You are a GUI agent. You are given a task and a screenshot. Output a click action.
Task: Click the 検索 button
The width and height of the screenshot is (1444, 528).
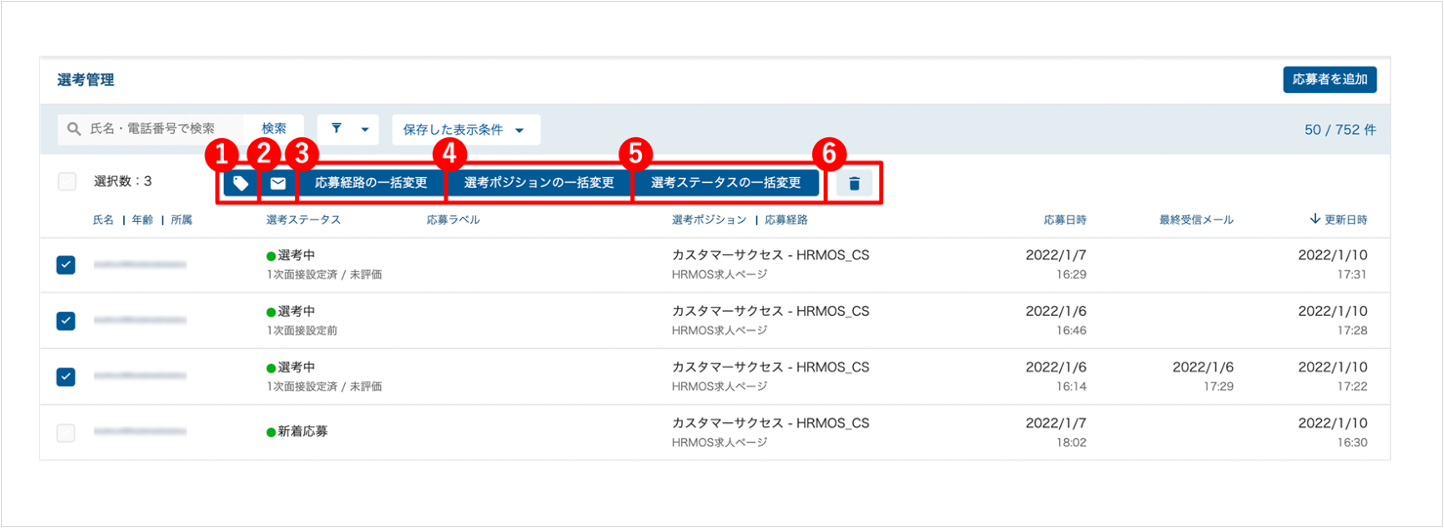(x=274, y=129)
